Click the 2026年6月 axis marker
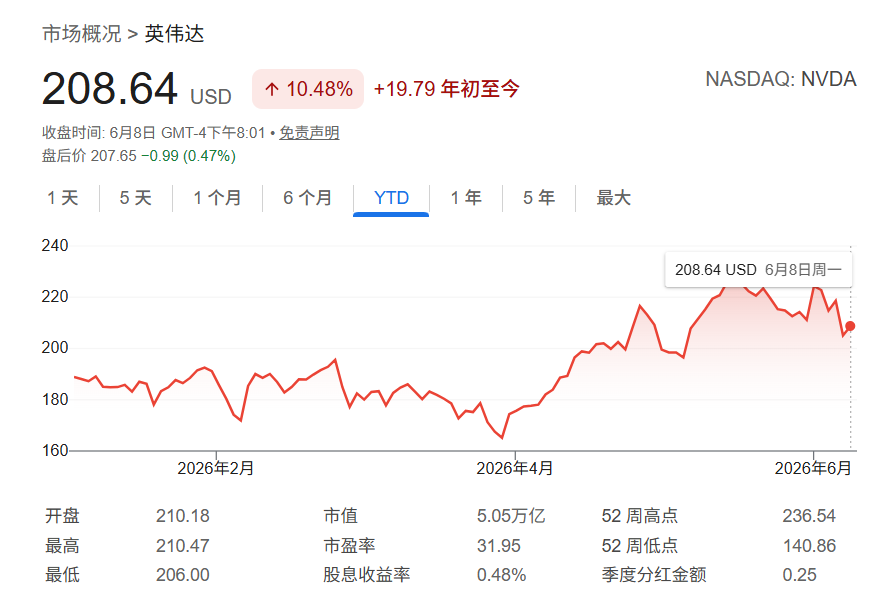Image resolution: width=894 pixels, height=605 pixels. (x=812, y=468)
